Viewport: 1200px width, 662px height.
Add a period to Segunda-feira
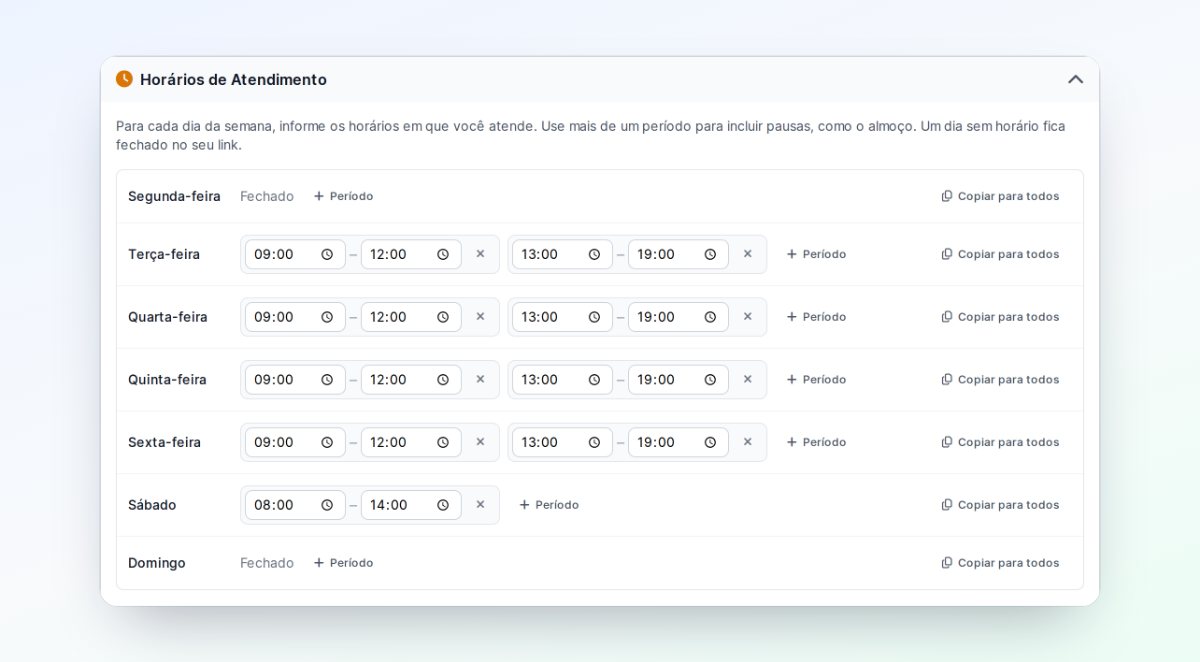343,196
